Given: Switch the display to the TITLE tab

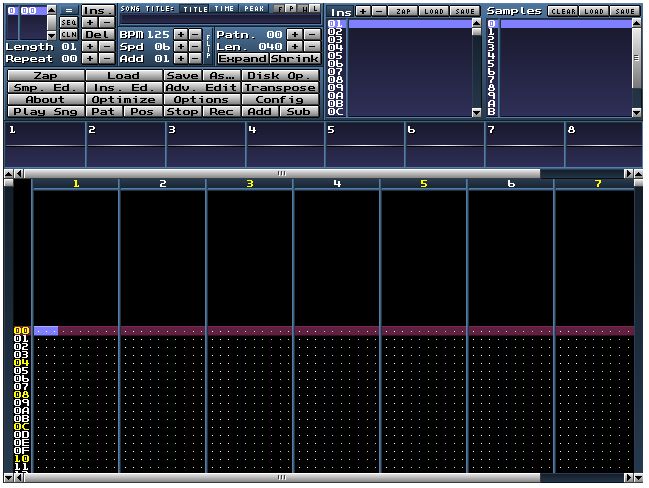Looking at the screenshot, I should pyautogui.click(x=195, y=9).
